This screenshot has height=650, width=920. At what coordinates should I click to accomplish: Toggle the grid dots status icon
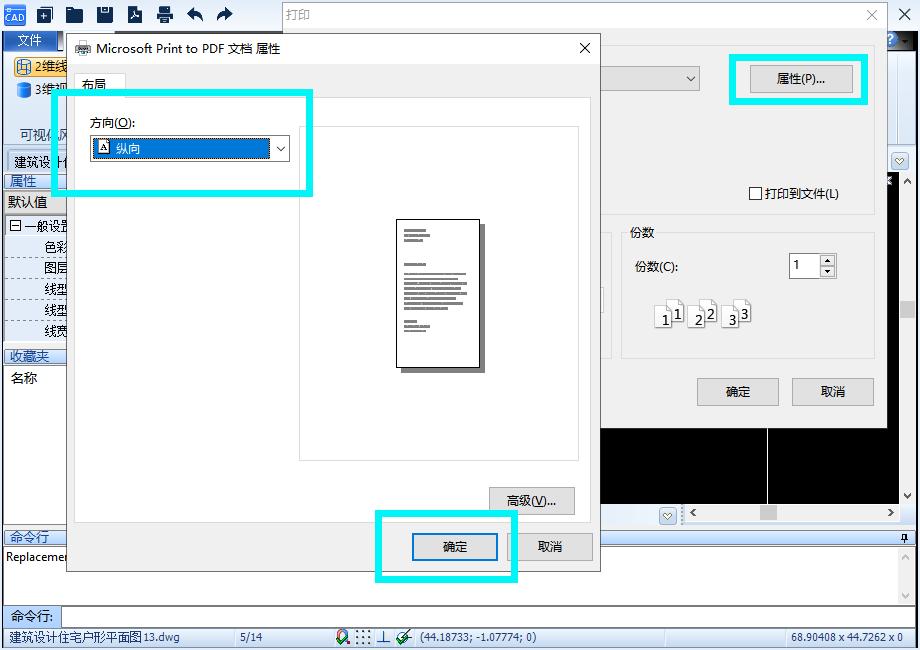(x=363, y=637)
